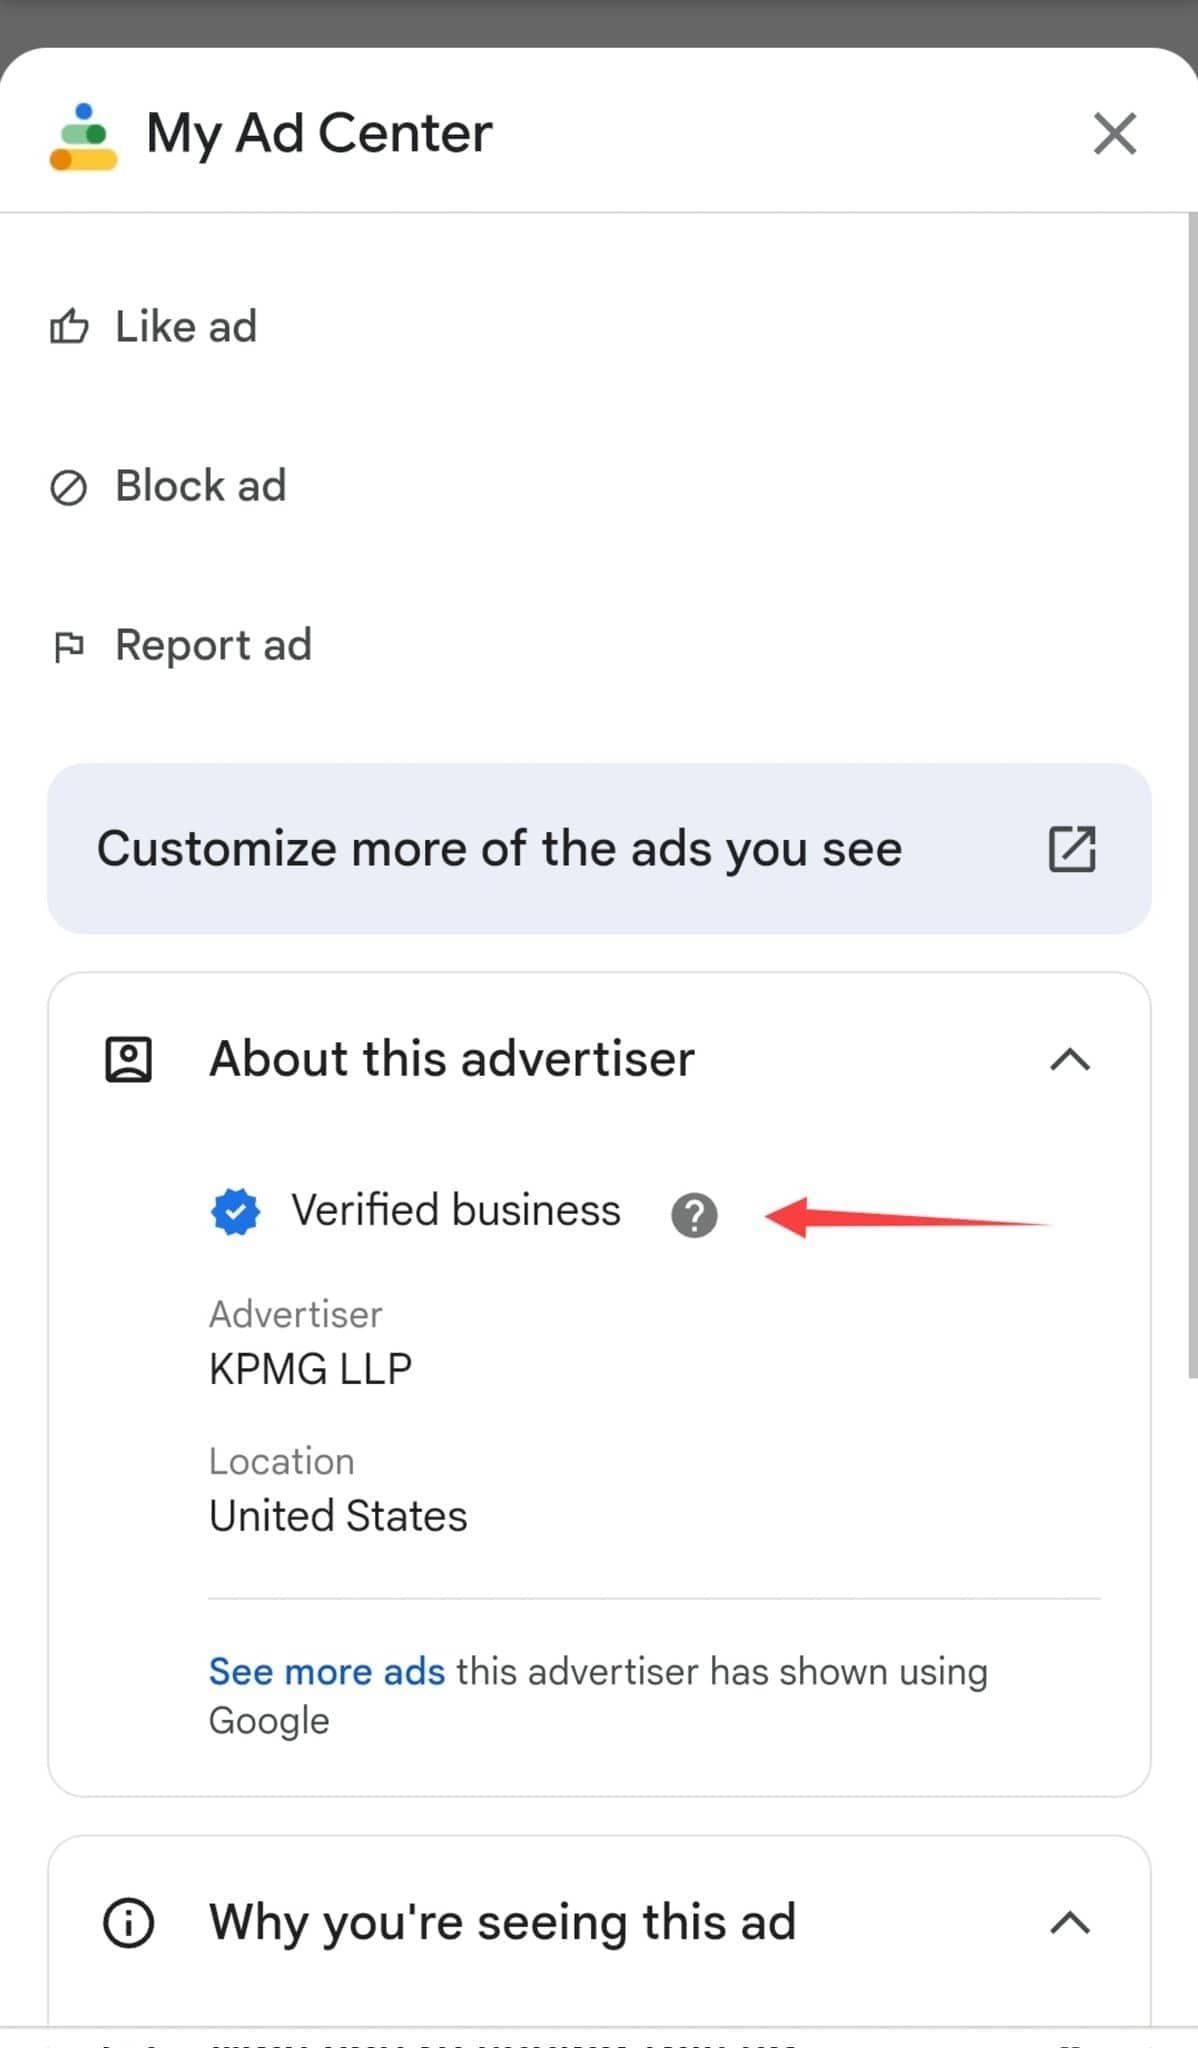Select the Like ad option
Image resolution: width=1198 pixels, height=2048 pixels.
coord(186,326)
